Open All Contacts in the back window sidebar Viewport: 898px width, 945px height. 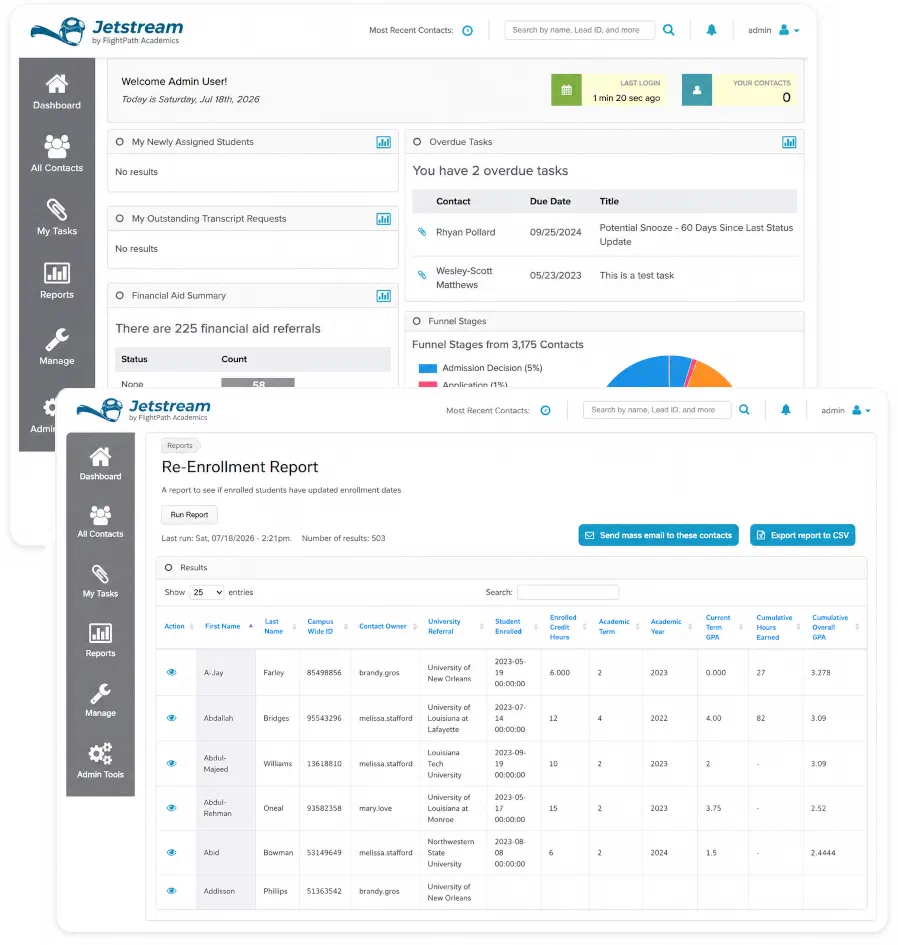[x=57, y=154]
